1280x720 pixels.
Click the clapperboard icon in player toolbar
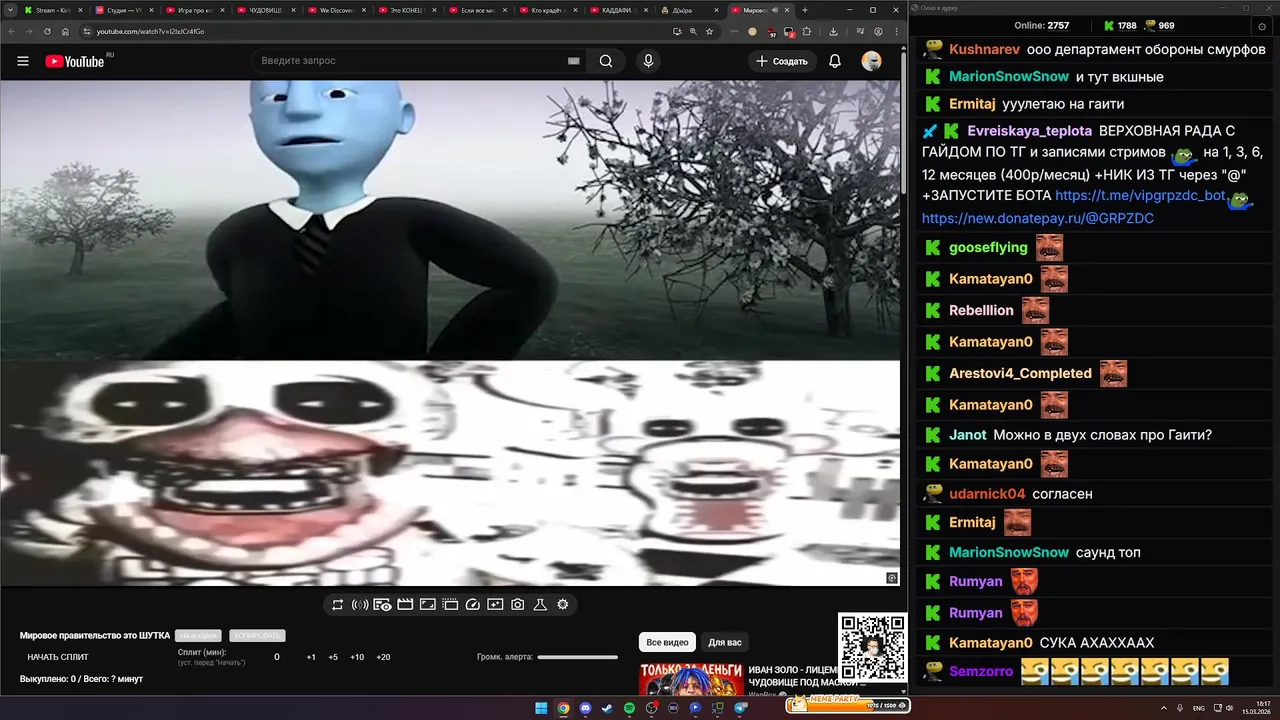(405, 605)
